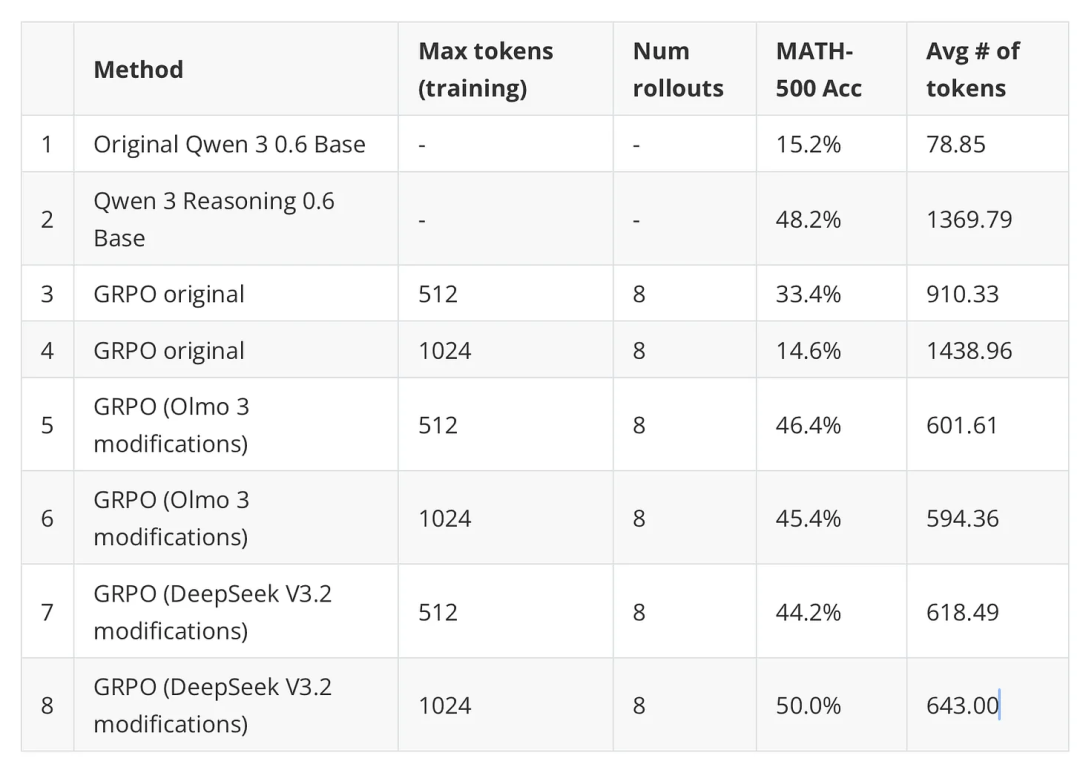Click the 50.0% accuracy cell
1080x767 pixels.
pyautogui.click(x=808, y=706)
